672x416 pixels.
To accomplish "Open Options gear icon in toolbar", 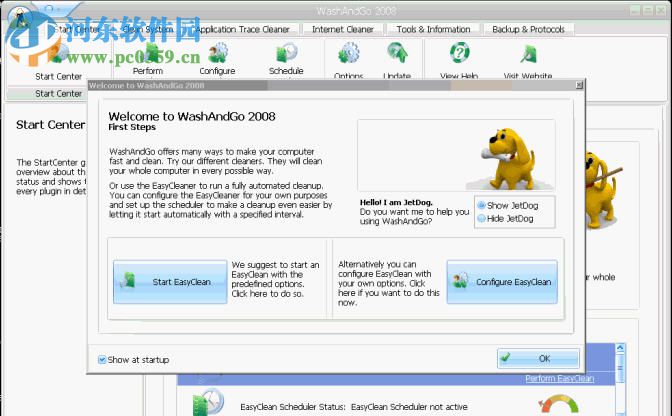I will point(348,53).
